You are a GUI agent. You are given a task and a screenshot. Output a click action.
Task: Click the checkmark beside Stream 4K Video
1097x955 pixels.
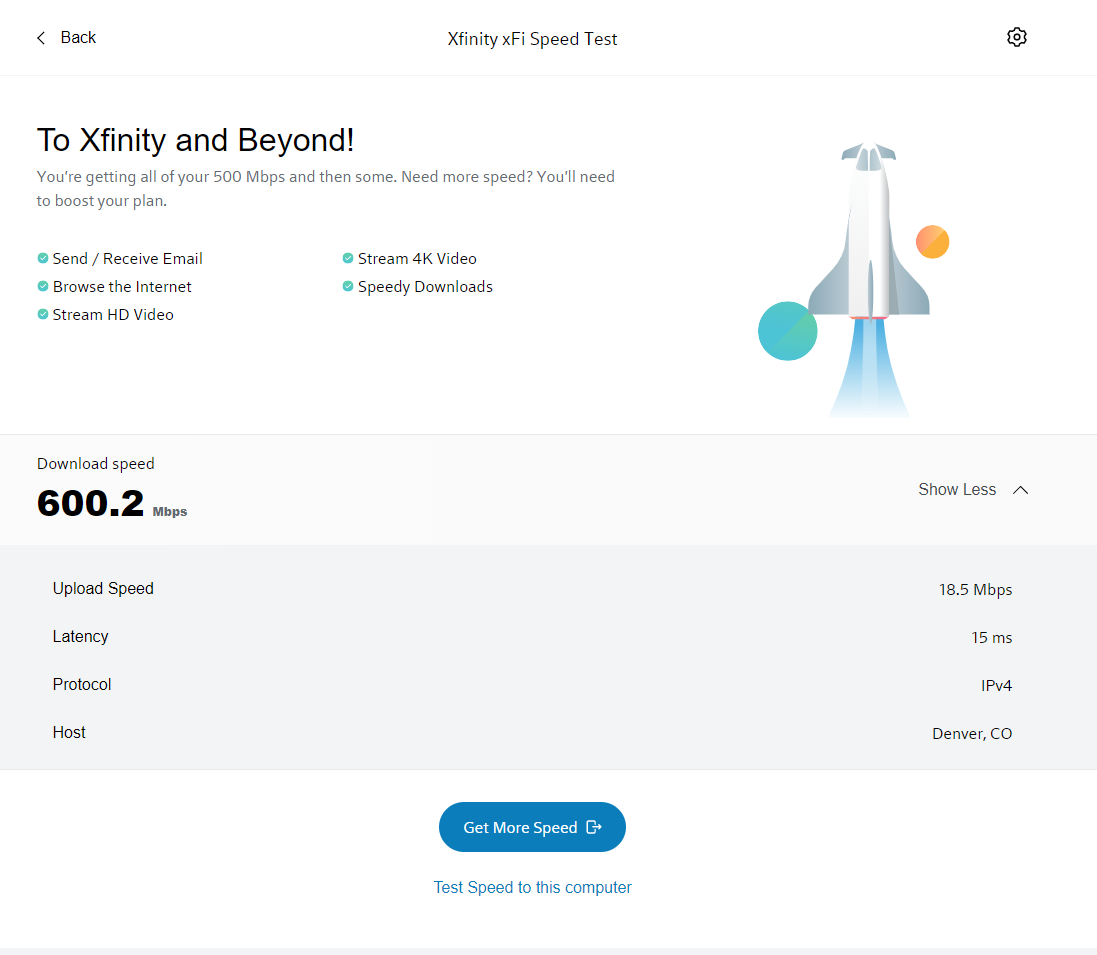coord(348,258)
